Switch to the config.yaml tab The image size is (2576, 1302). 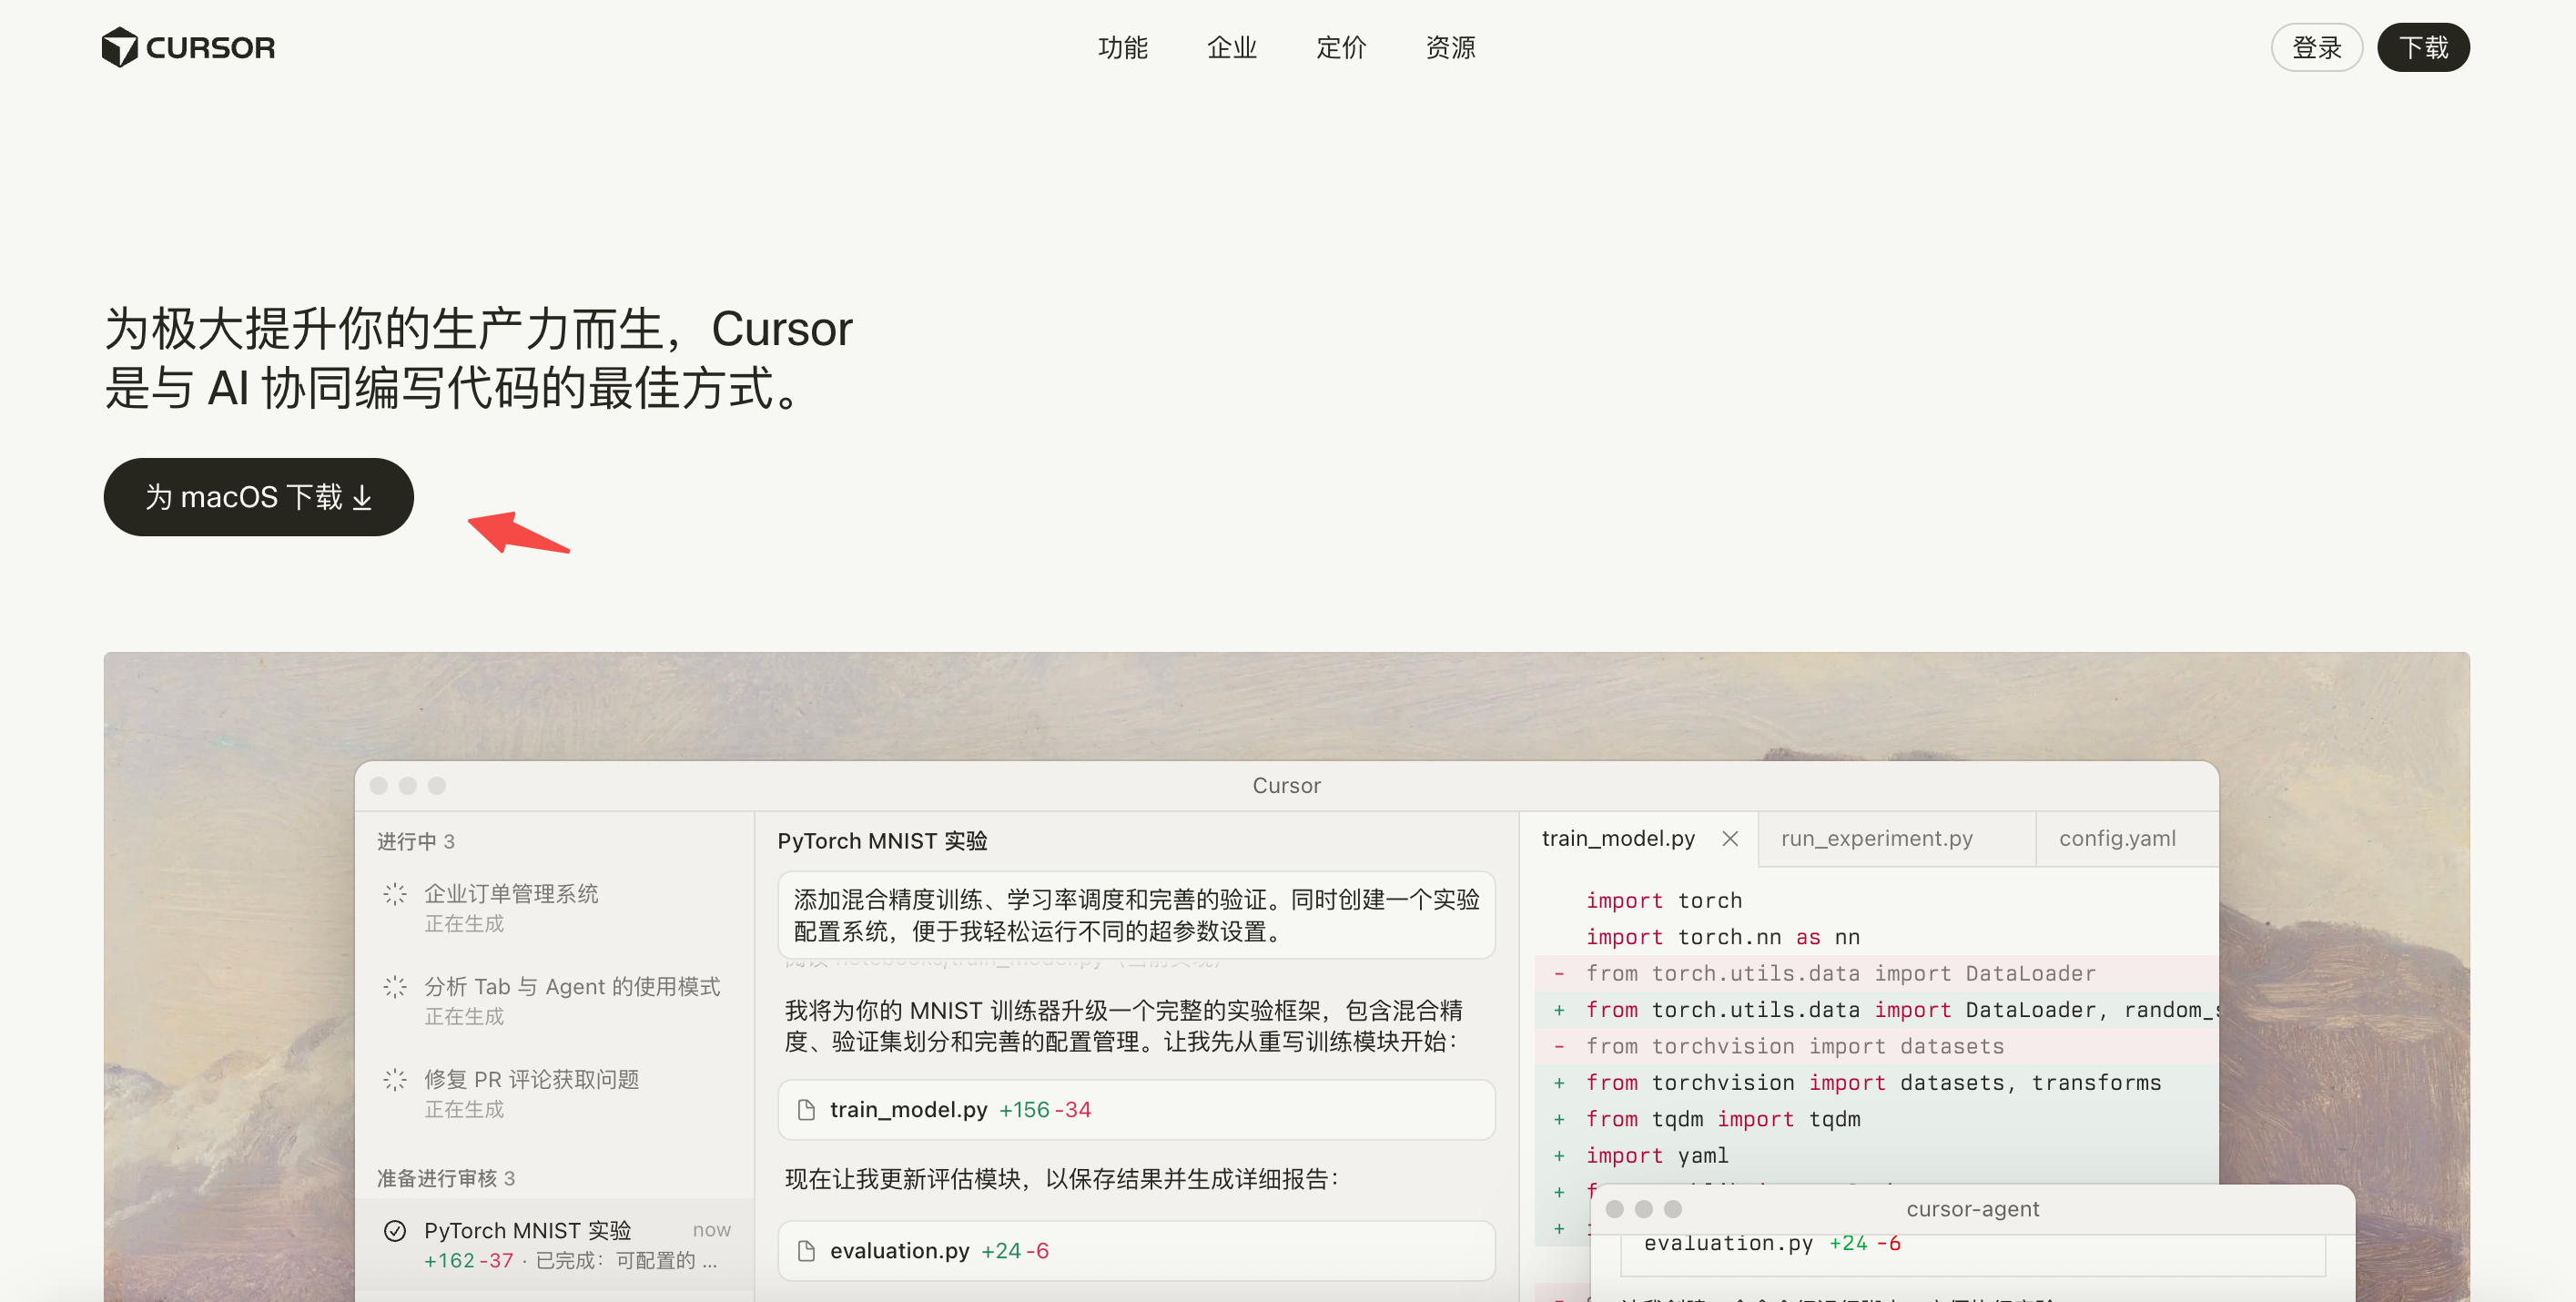[2127, 839]
